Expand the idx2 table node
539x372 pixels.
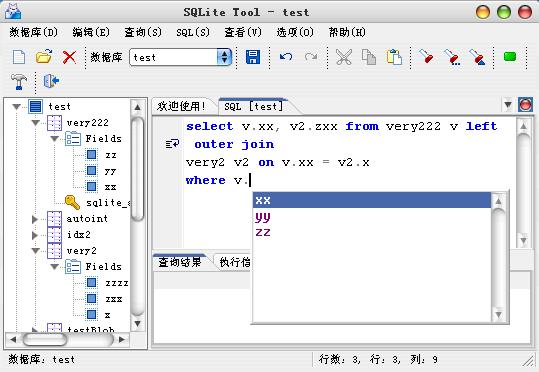tap(35, 235)
